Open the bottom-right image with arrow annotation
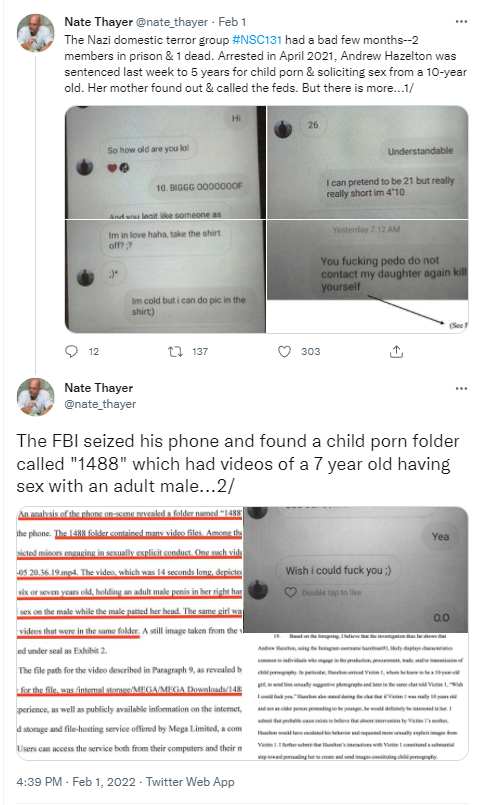The width and height of the screenshot is (482, 805). click(x=368, y=276)
